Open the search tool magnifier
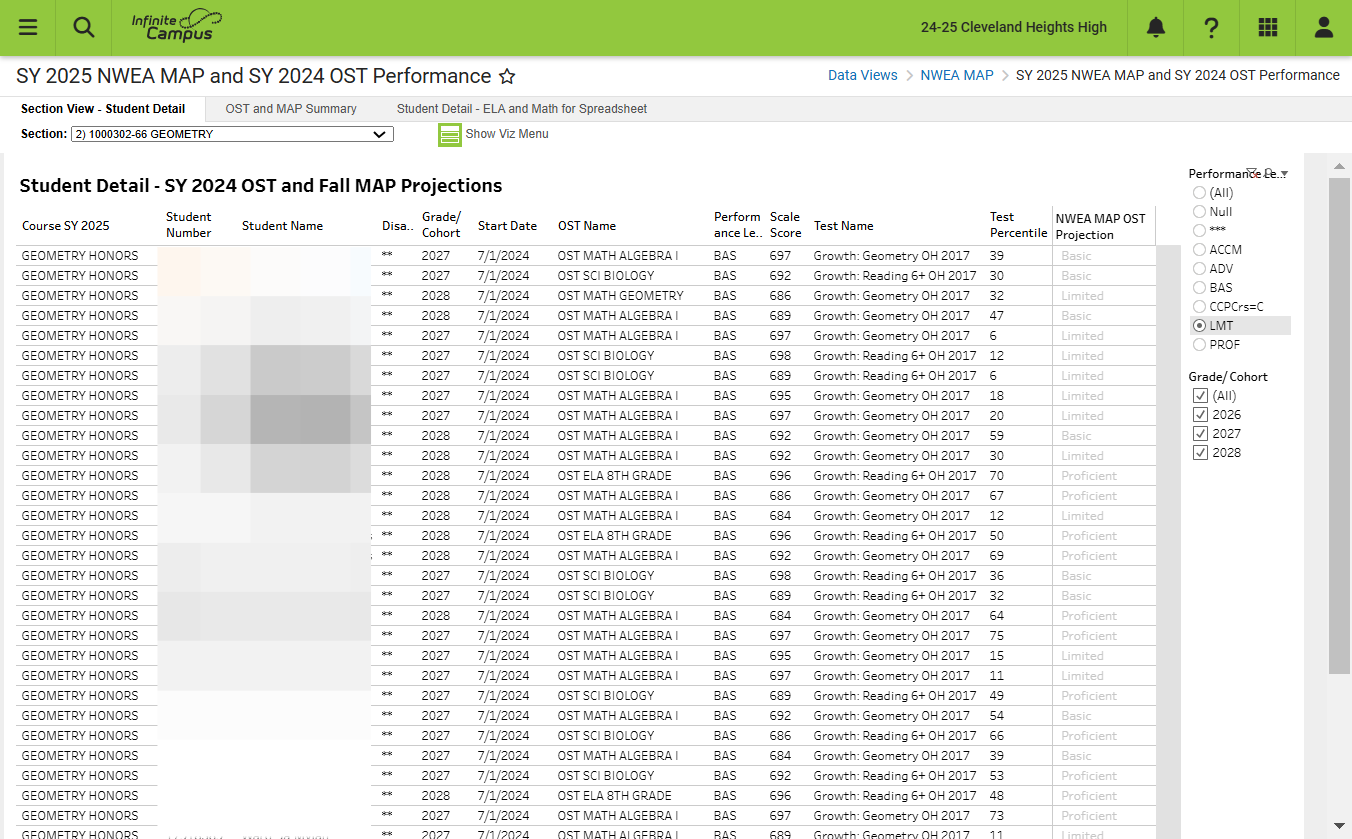The image size is (1352, 839). (84, 28)
